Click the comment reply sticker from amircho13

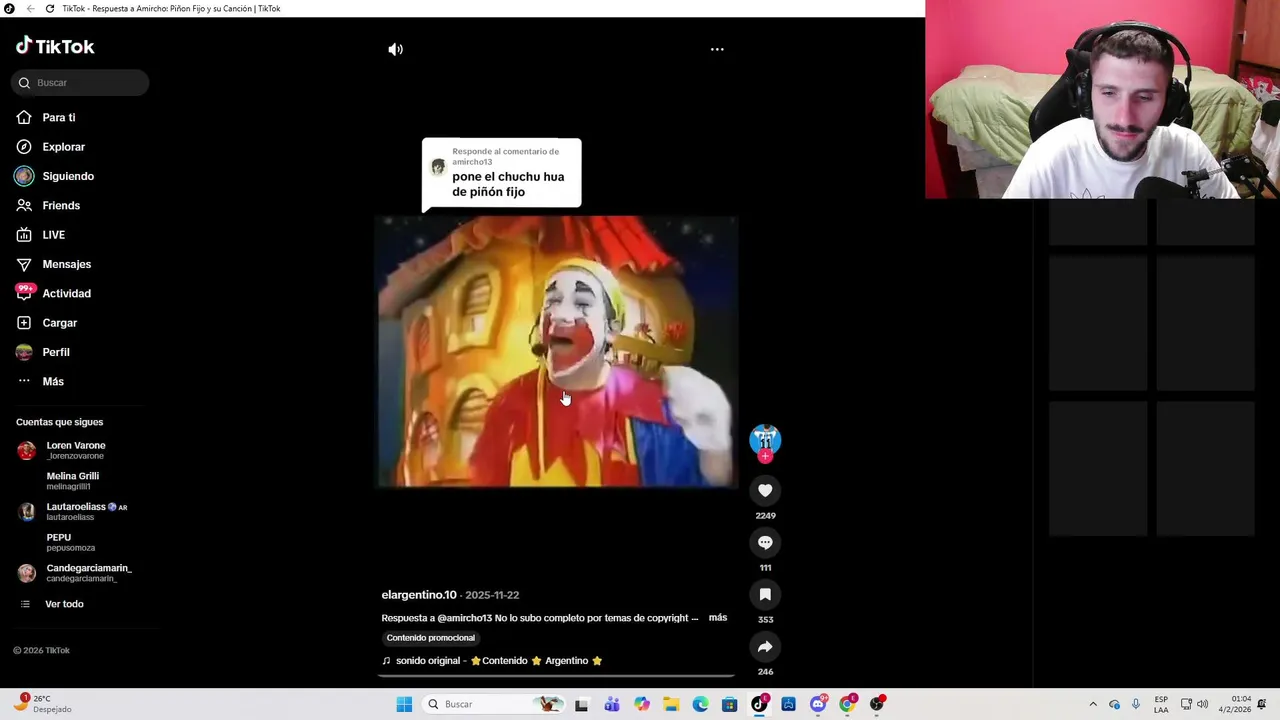tap(501, 174)
